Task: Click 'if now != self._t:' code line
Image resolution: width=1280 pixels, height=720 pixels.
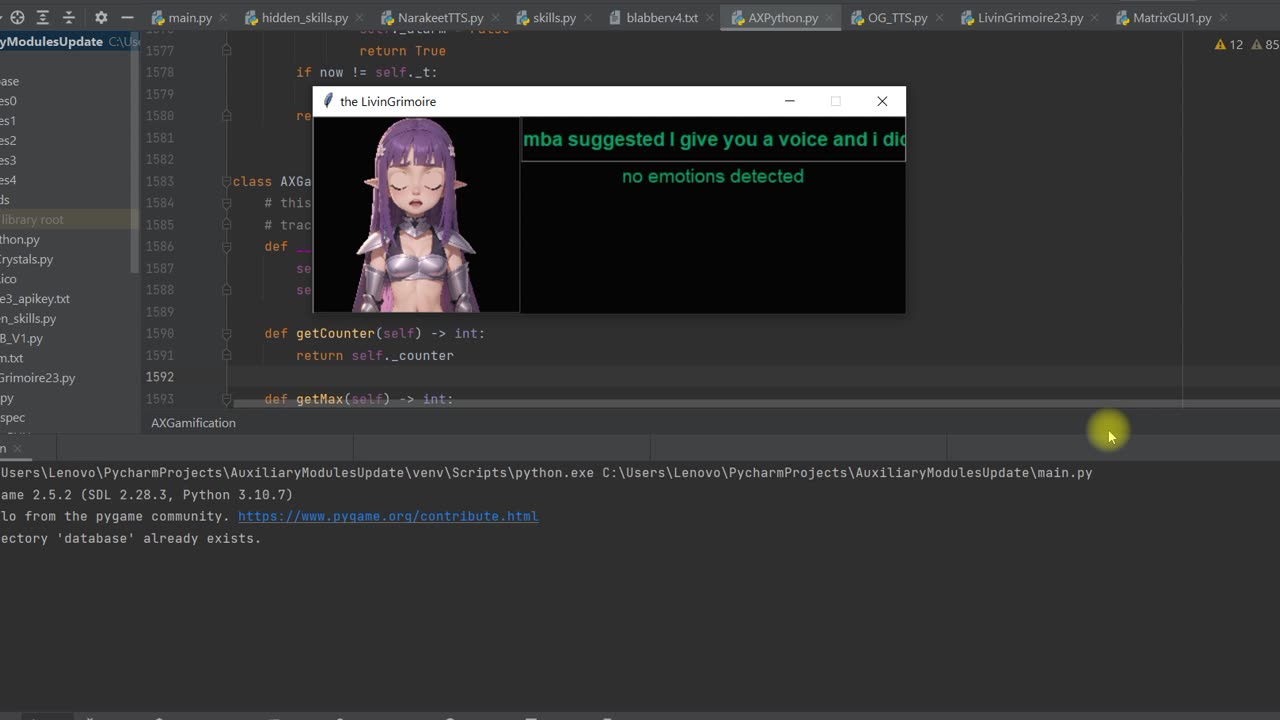Action: click(367, 73)
